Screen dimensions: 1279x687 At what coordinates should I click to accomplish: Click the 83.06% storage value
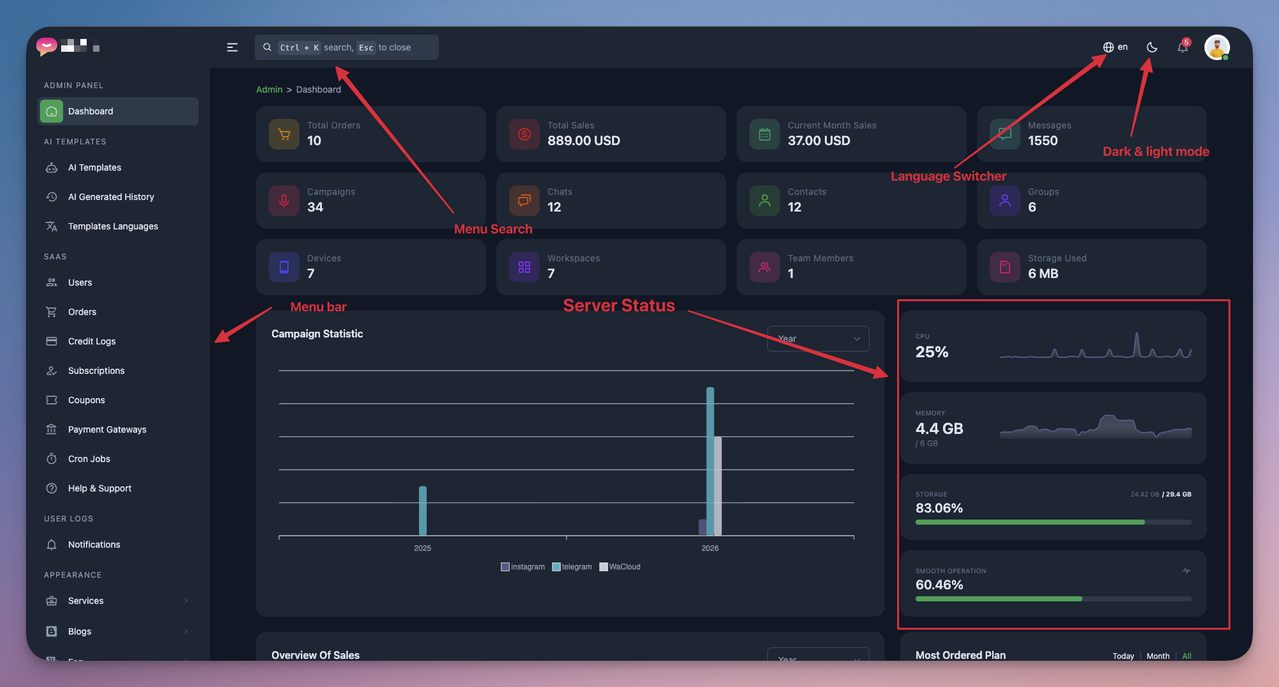coord(939,508)
